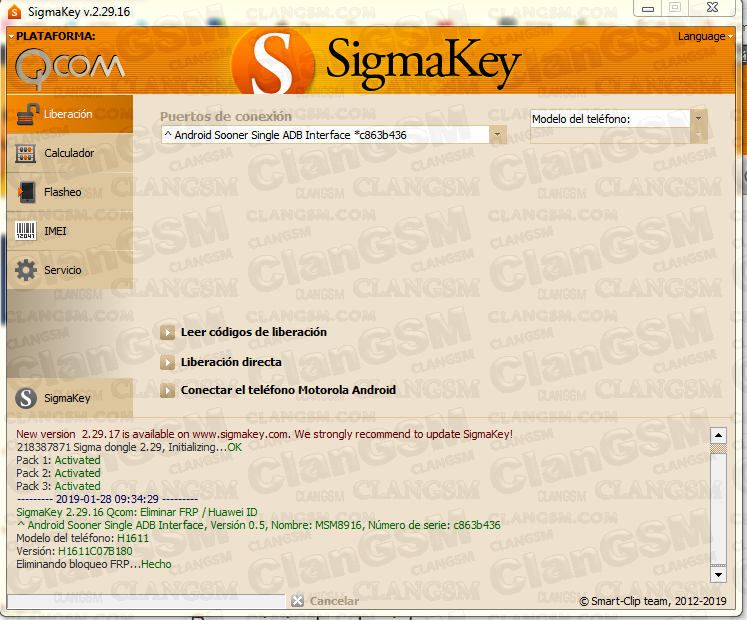Image resolution: width=747 pixels, height=620 pixels.
Task: Open the lower phone model dropdown arrow
Action: [x=698, y=135]
